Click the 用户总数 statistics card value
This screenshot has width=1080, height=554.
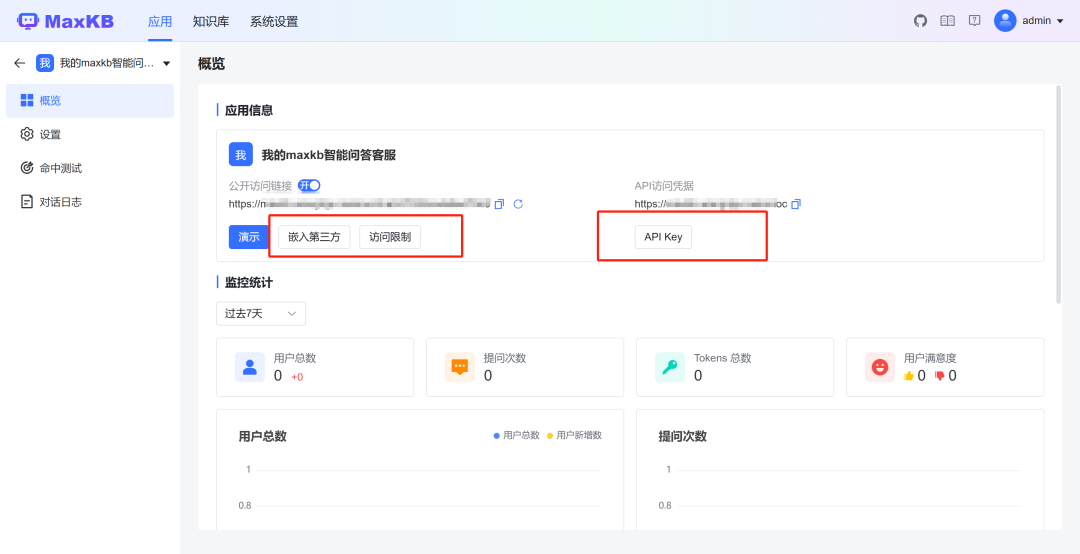click(x=278, y=376)
